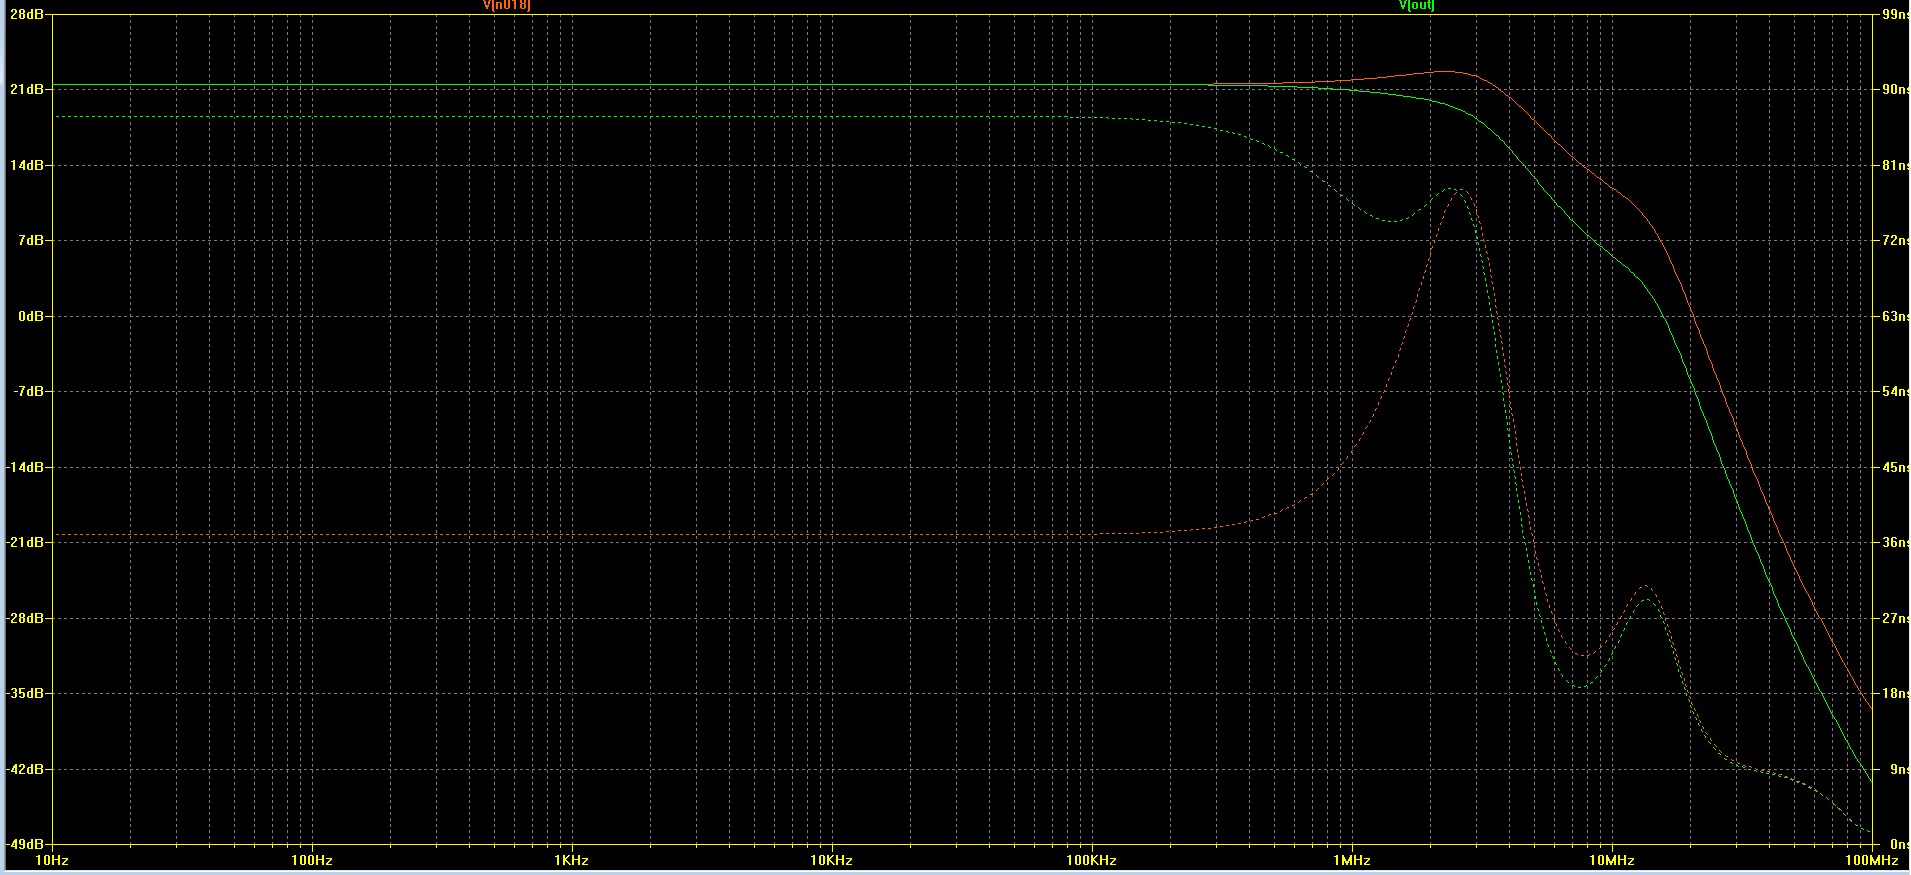Screen dimensions: 1911x875
Task: Click the 1KHz frequency axis label
Action: 572,860
